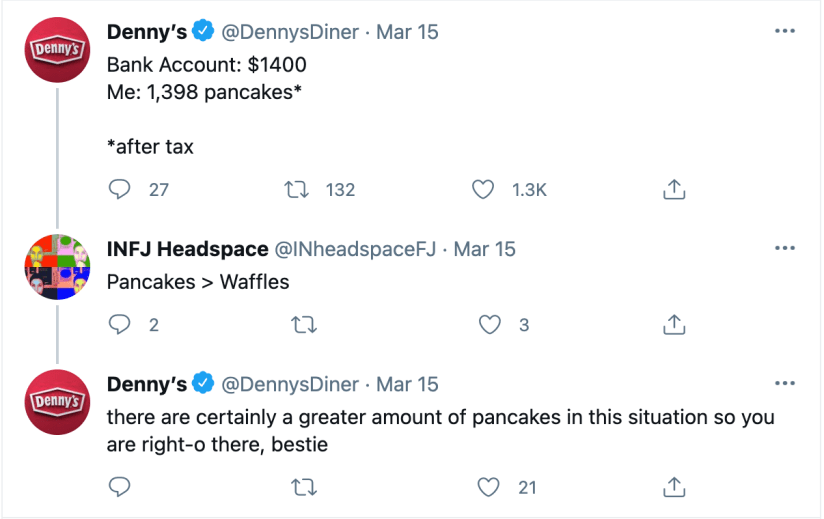Reply to Denny's right-o bestie tweet
The height and width of the screenshot is (519, 824).
click(120, 487)
